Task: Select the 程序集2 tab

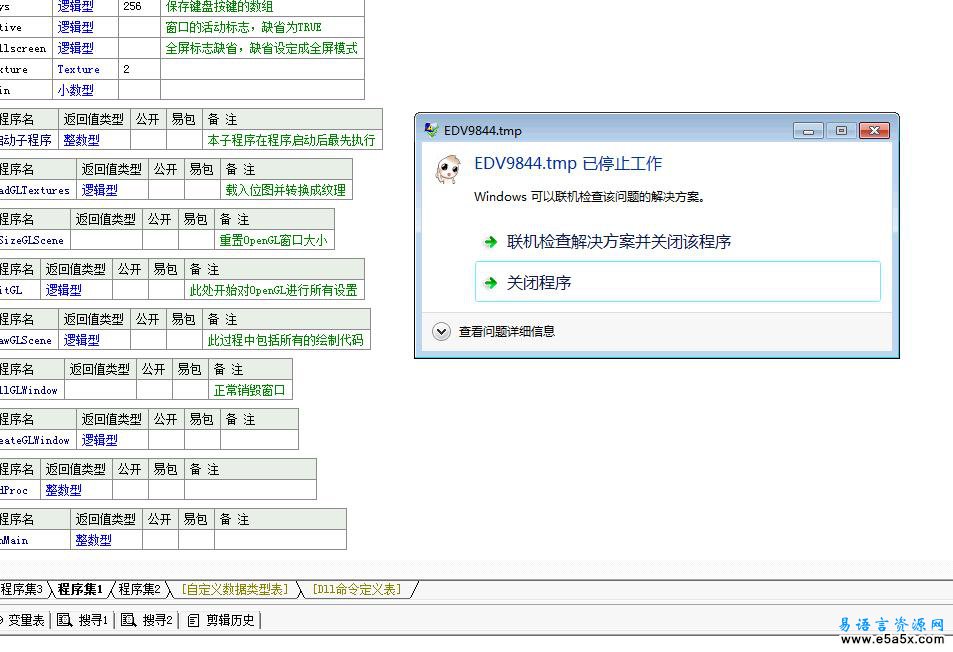Action: coord(139,590)
